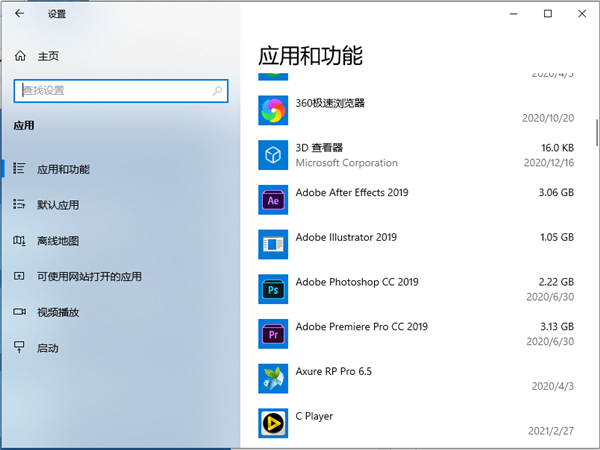The width and height of the screenshot is (600, 450).
Task: Open 可使用网站打开的应用 page
Action: (88, 277)
